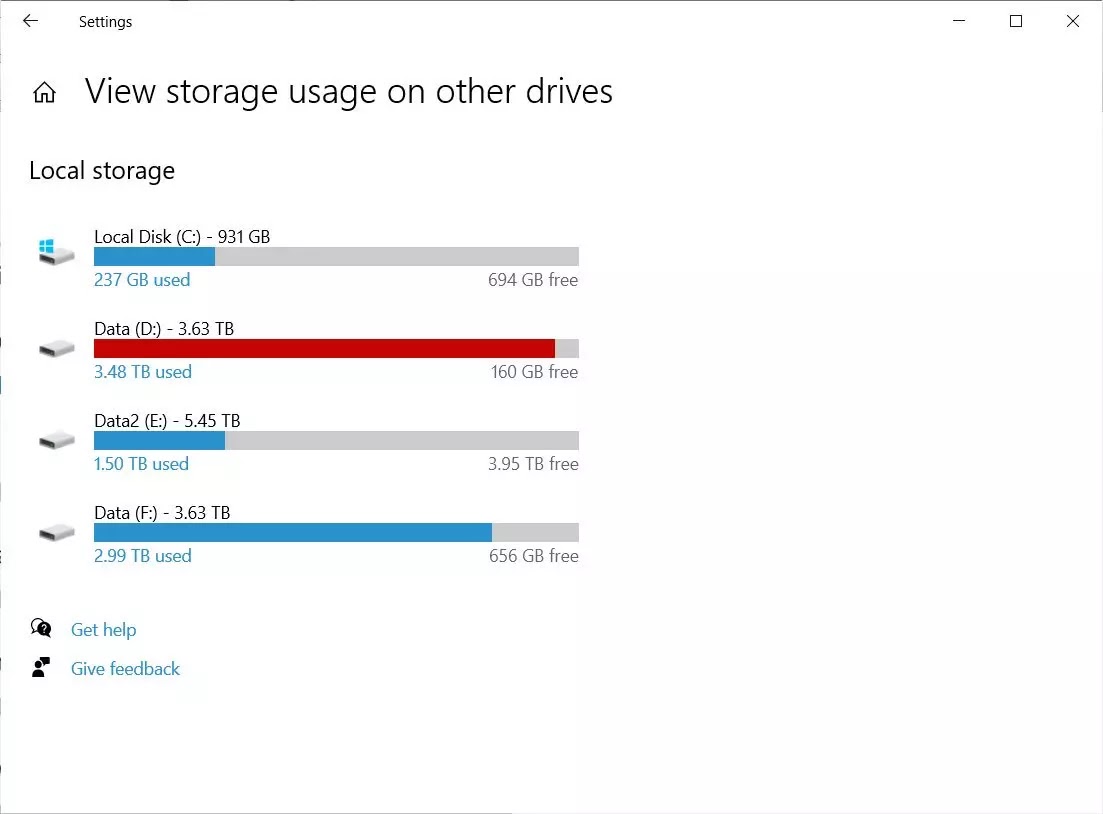Viewport: 1103px width, 814px height.
Task: Open "237 GB used" details for C:
Action: 142,280
